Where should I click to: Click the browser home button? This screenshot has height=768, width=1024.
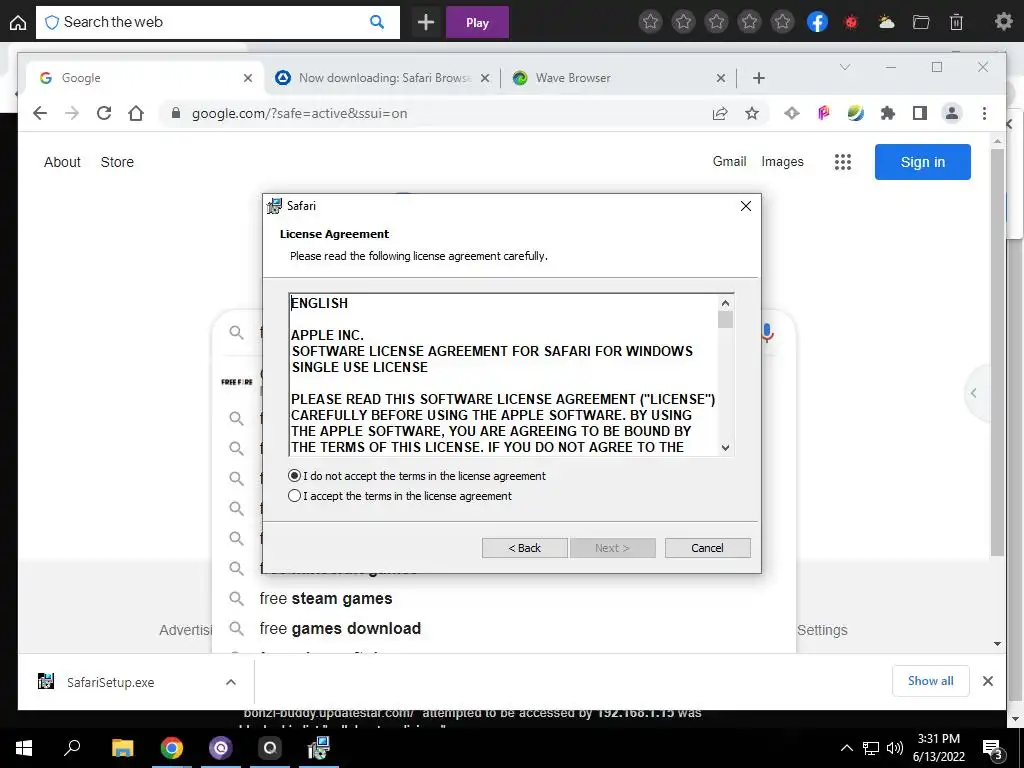pos(136,113)
